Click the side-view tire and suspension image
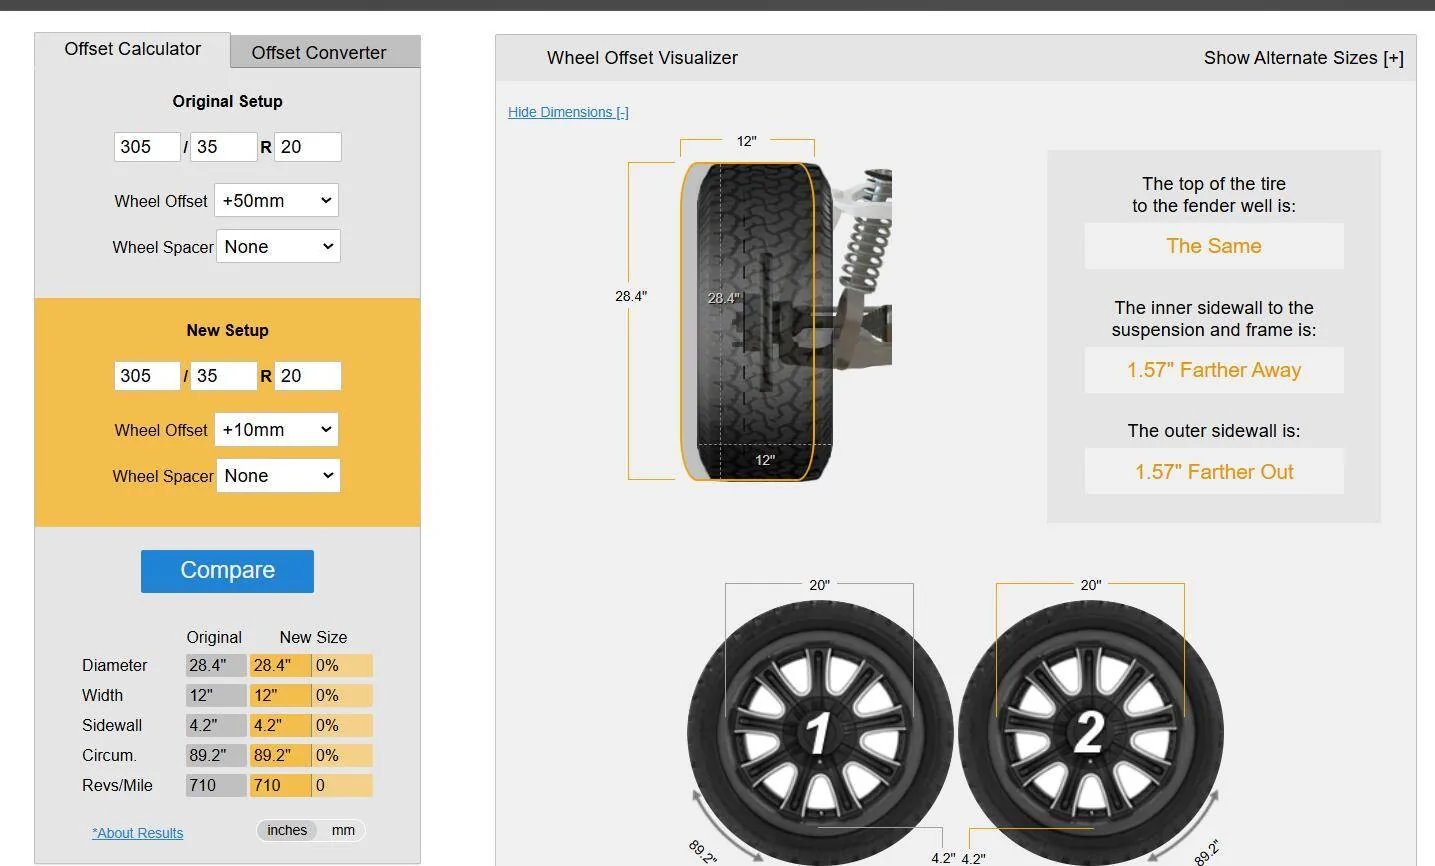Screen dimensions: 1435x866 (786, 321)
